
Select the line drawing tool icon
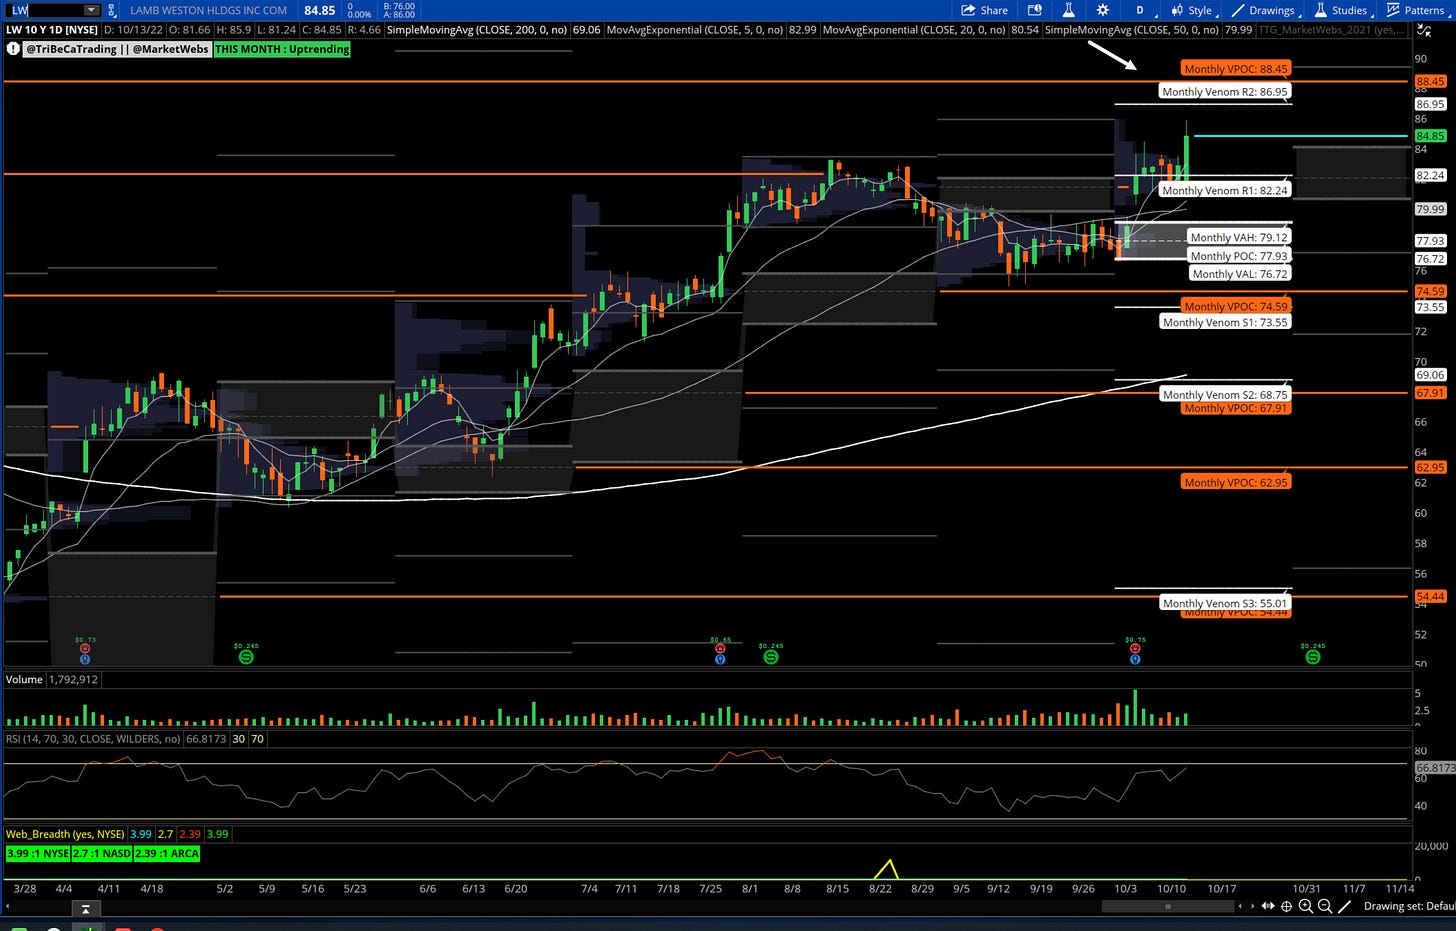1345,906
